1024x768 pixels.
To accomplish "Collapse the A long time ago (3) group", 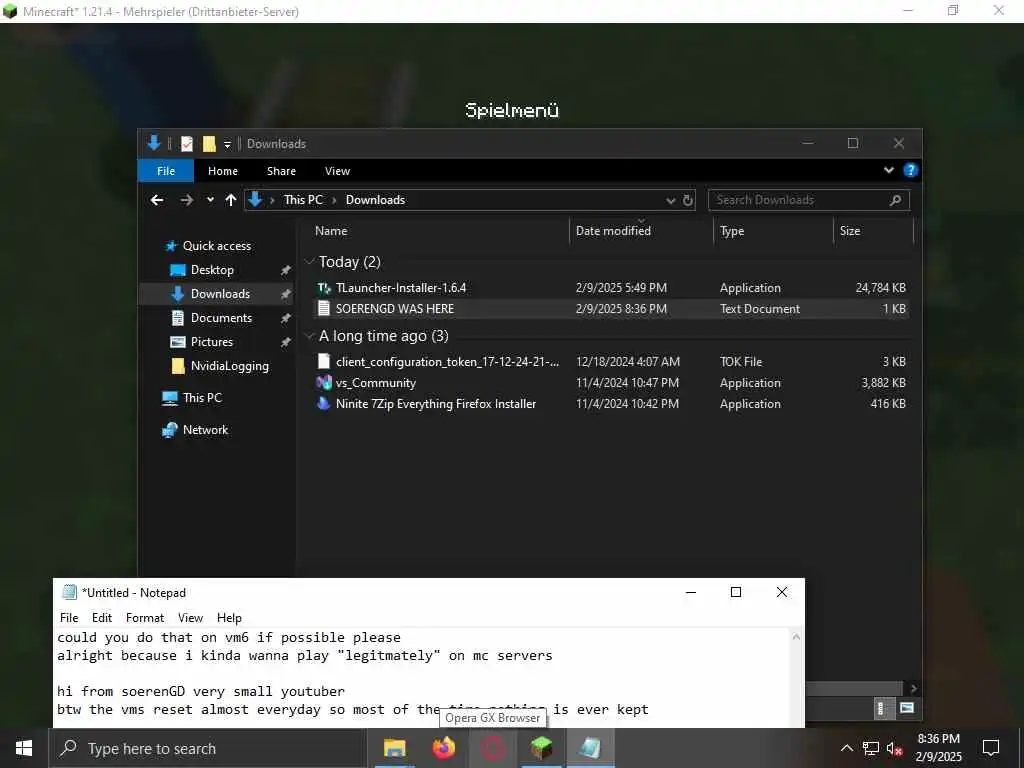I will 310,336.
